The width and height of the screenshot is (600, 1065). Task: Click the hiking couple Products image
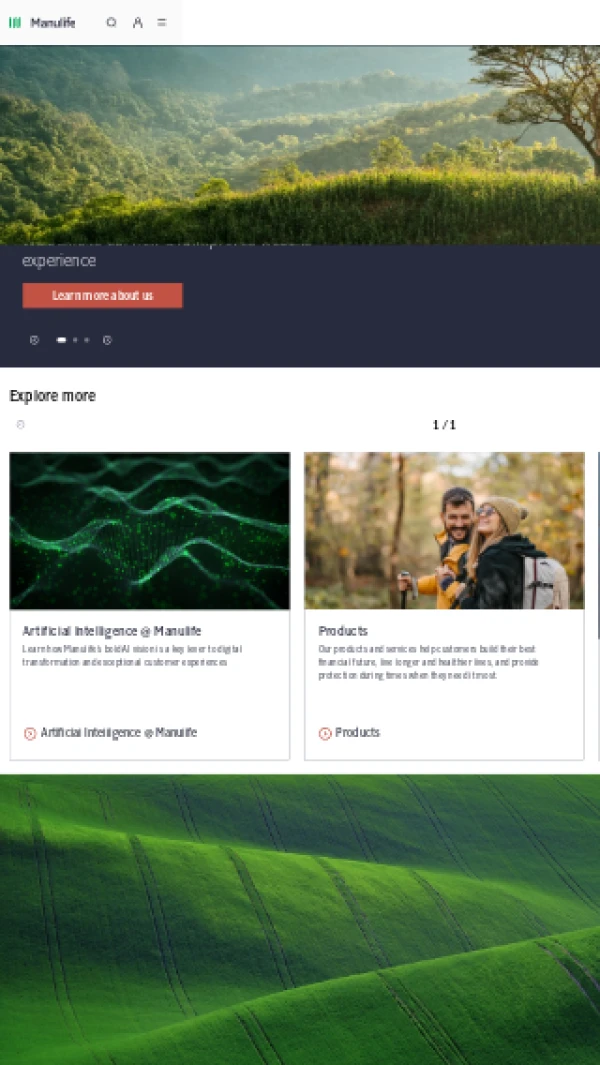click(x=444, y=530)
